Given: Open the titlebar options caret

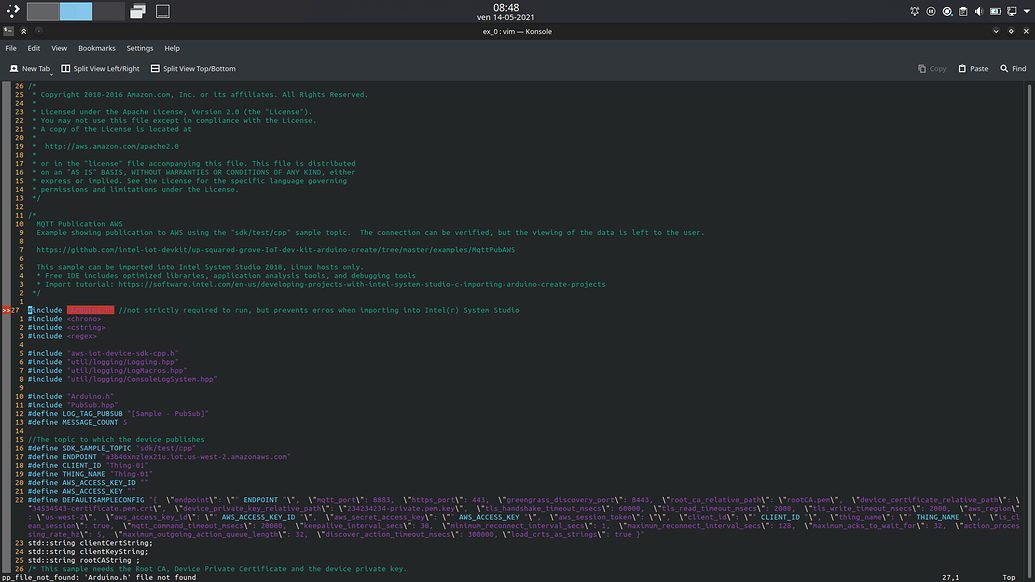Looking at the screenshot, I should click(x=996, y=31).
